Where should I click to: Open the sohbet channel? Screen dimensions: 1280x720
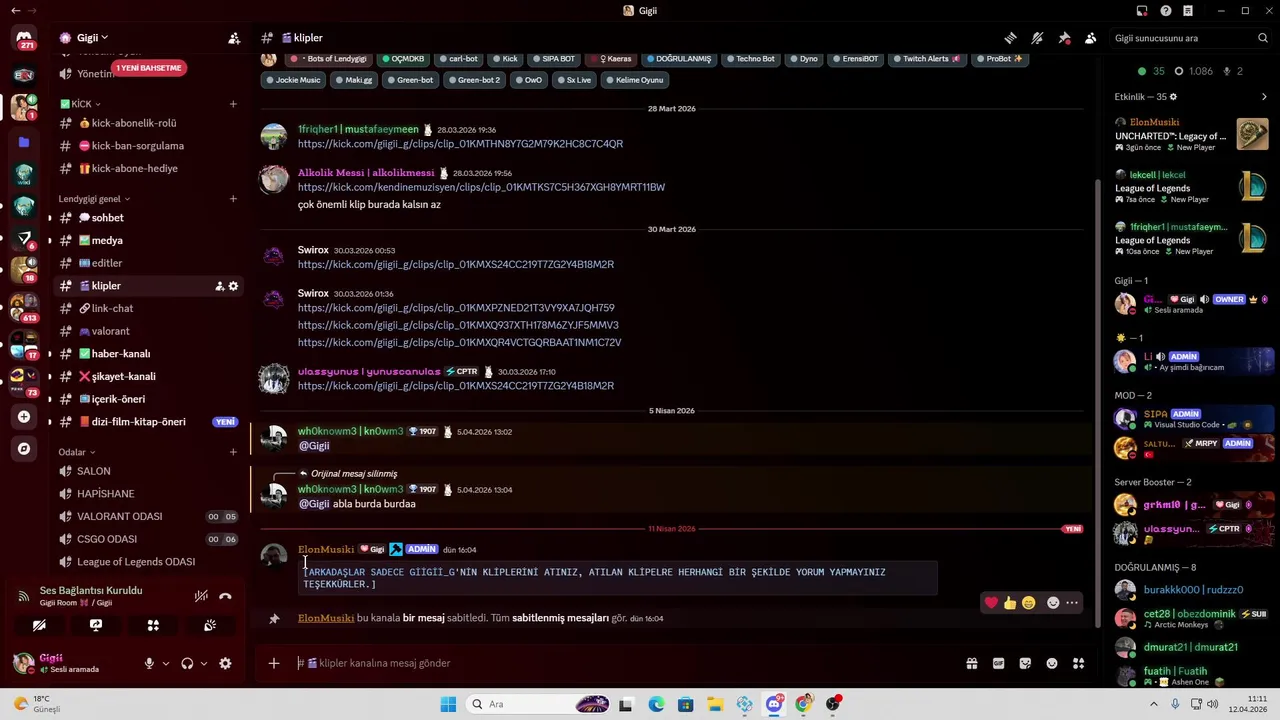pyautogui.click(x=148, y=218)
